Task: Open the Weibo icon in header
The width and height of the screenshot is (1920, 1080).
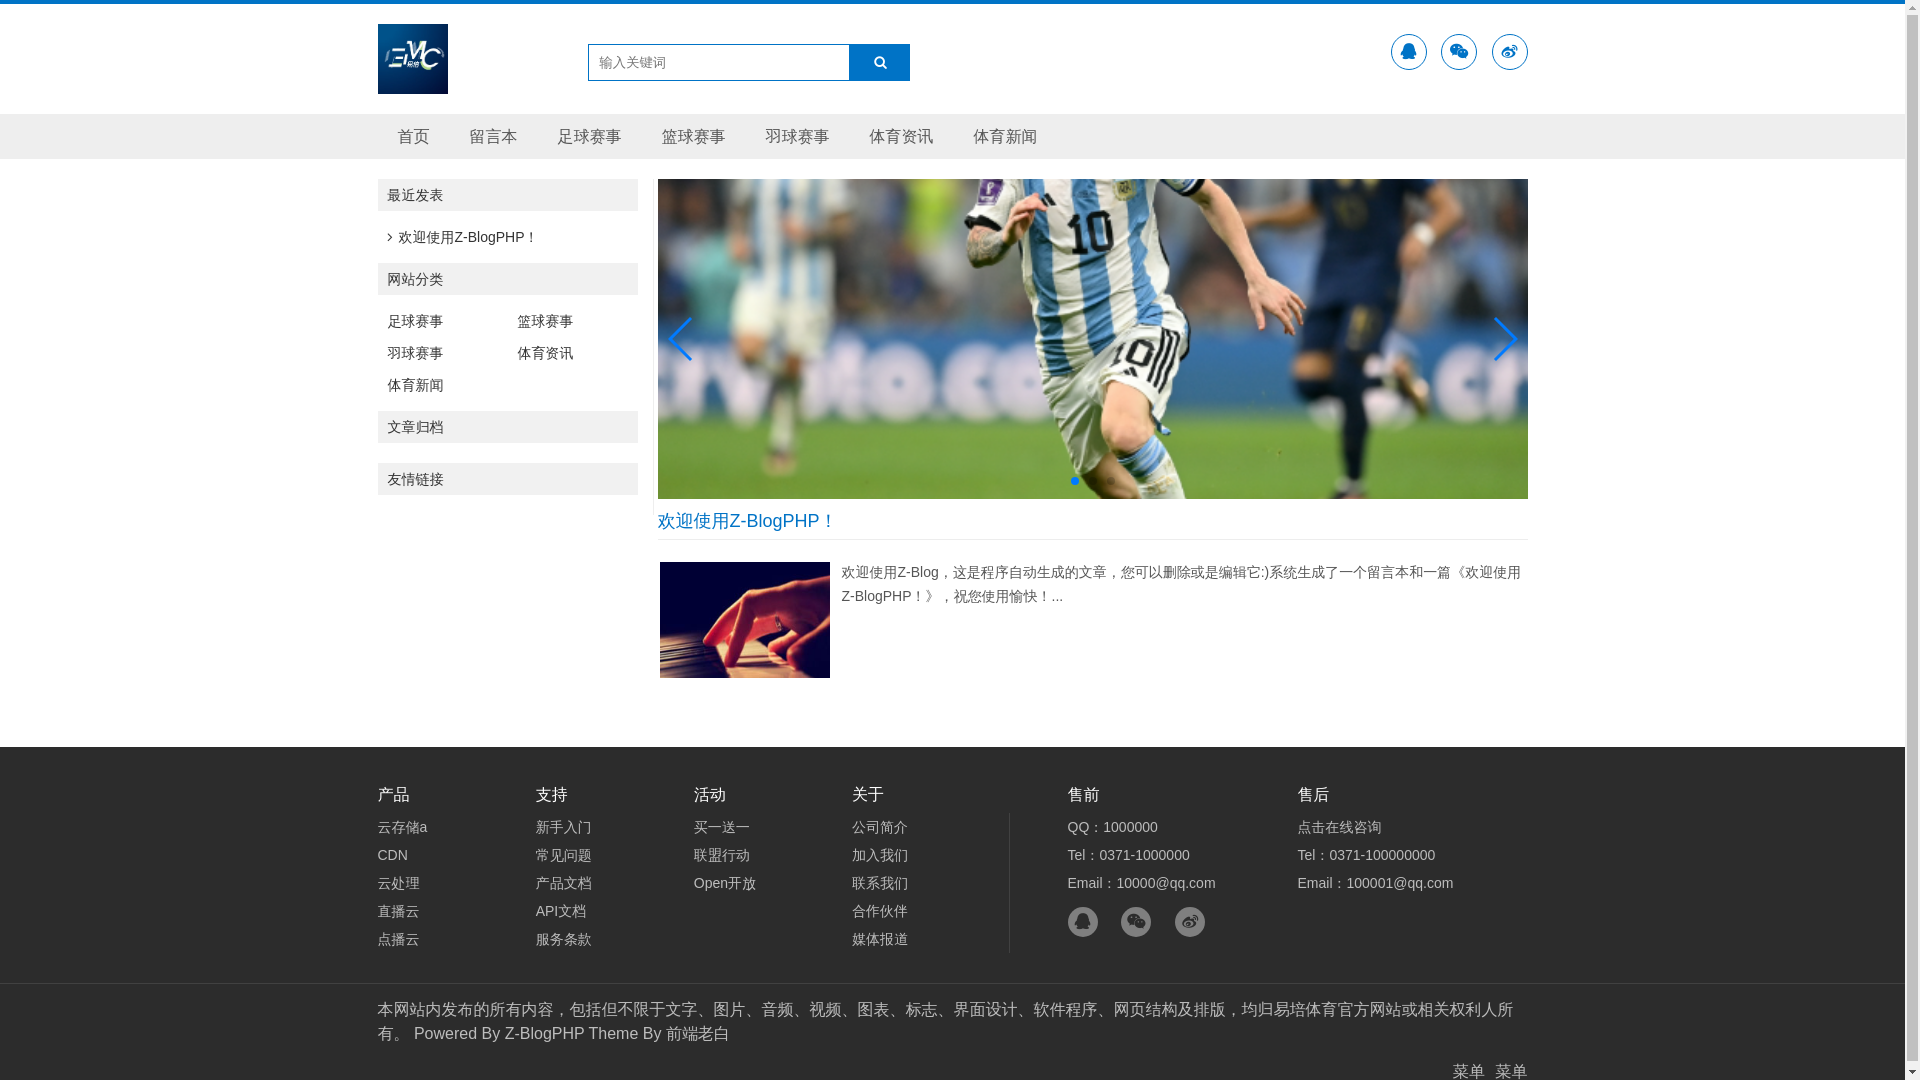Action: click(x=1509, y=52)
